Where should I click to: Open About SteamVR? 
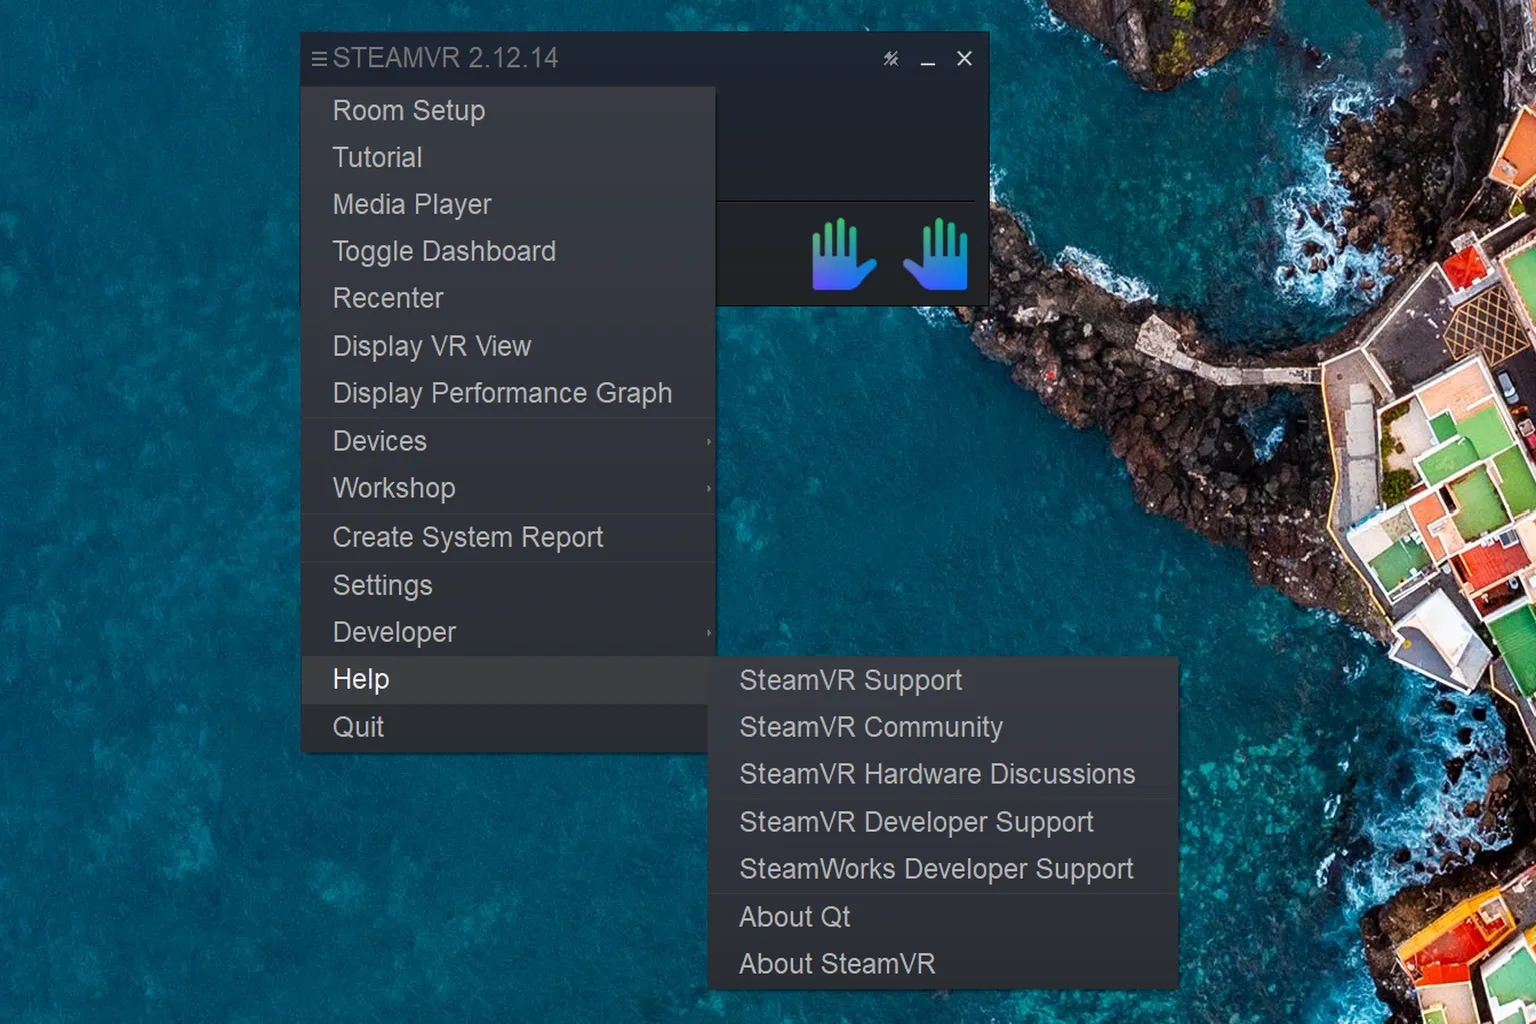tap(943, 964)
